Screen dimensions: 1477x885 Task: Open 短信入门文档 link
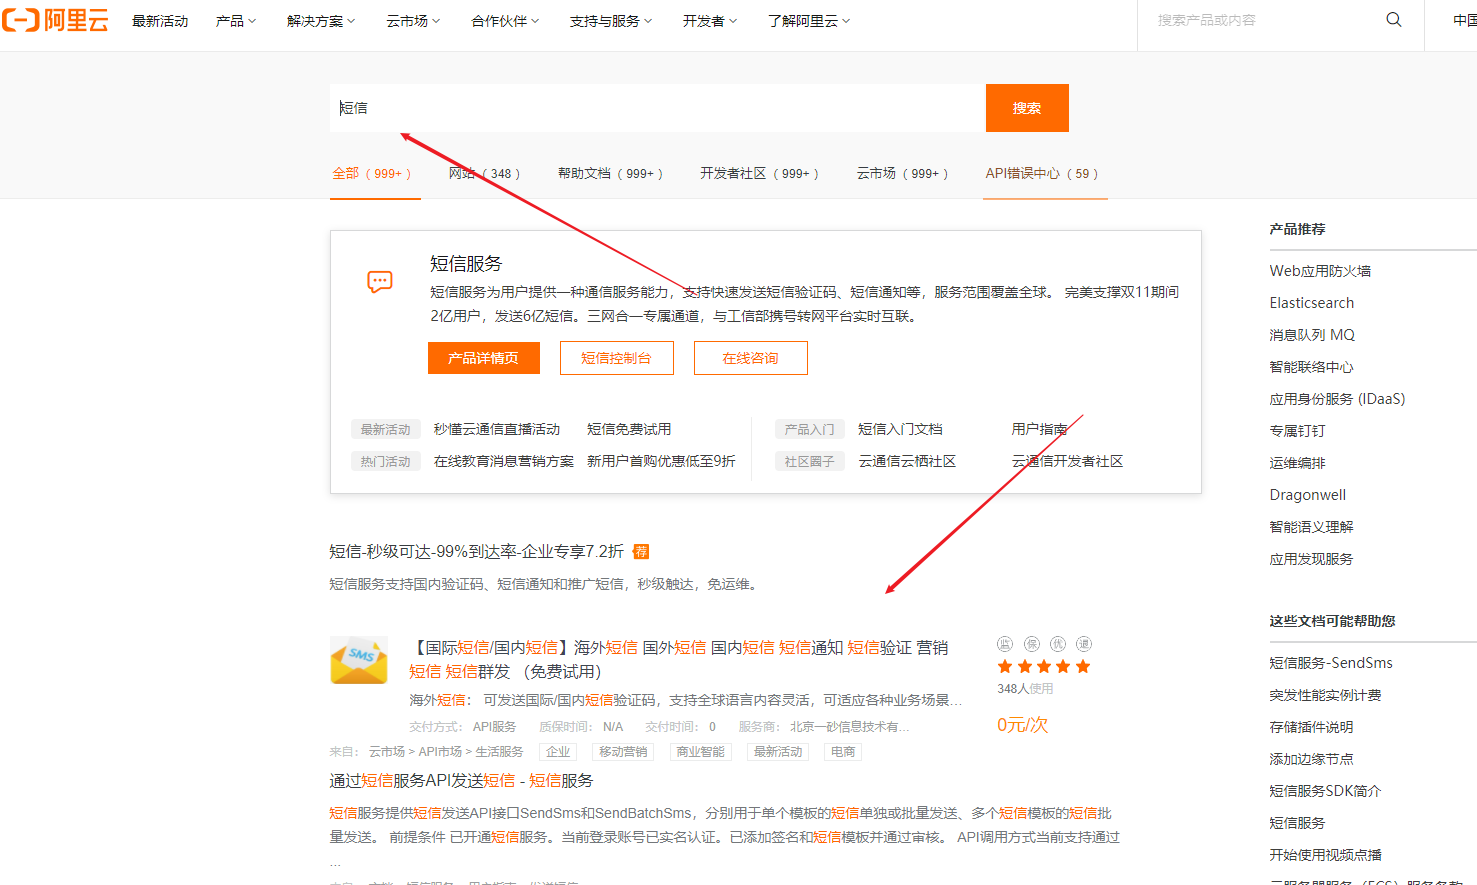[x=900, y=429]
